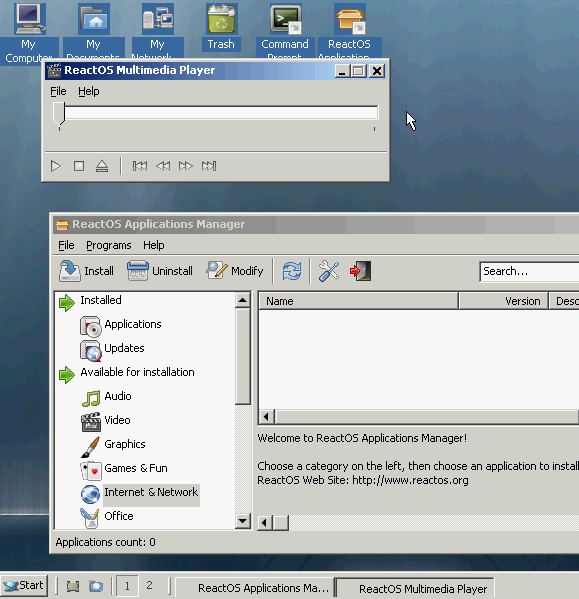Select the Office category
The height and width of the screenshot is (599, 579).
[x=119, y=516]
